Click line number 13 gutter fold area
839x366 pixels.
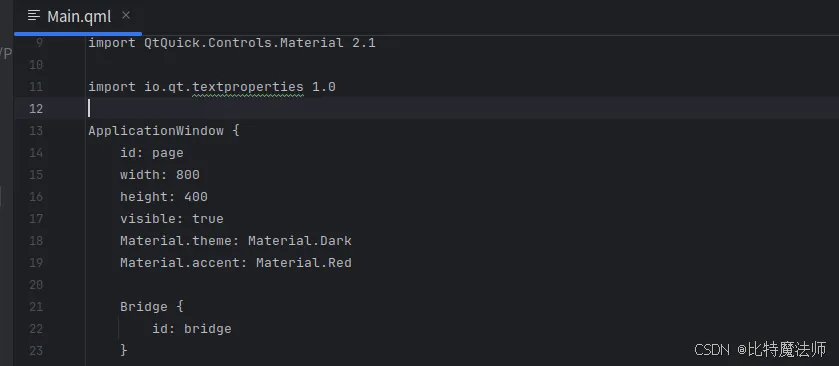click(x=36, y=131)
